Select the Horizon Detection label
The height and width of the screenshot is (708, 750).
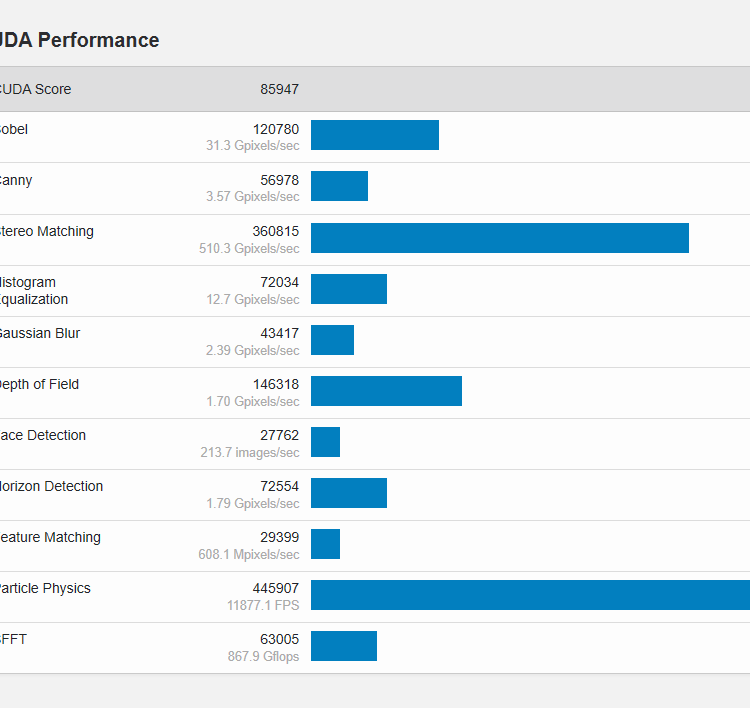(x=50, y=486)
